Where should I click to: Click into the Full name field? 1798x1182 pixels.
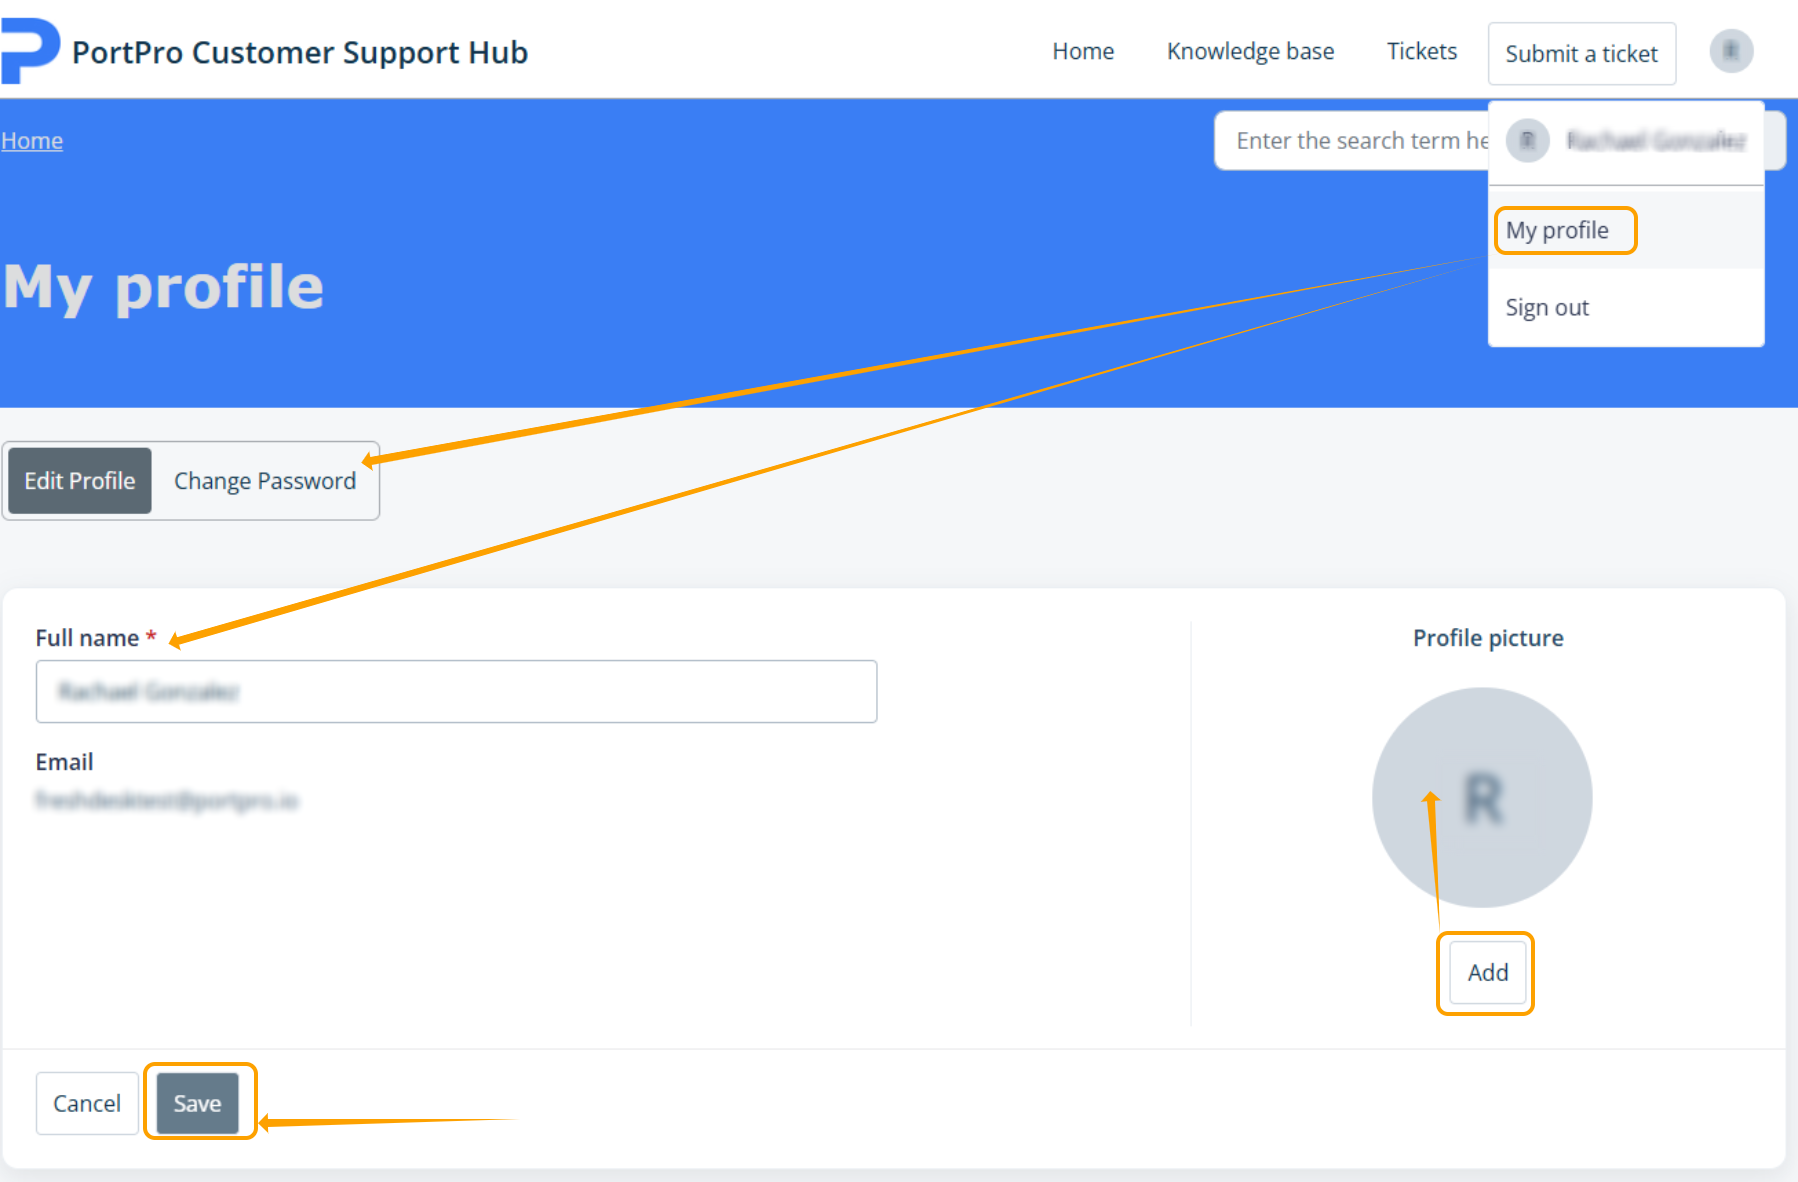pos(456,691)
